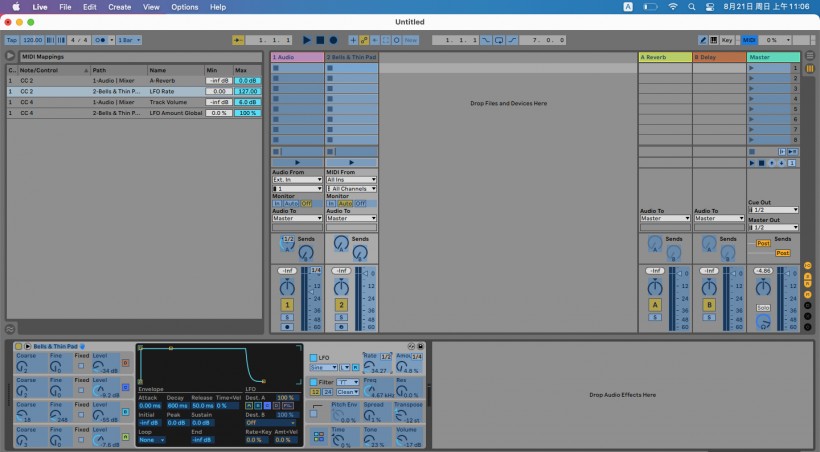Open Audio From Ext. In dropdown
The width and height of the screenshot is (820, 452).
[296, 180]
